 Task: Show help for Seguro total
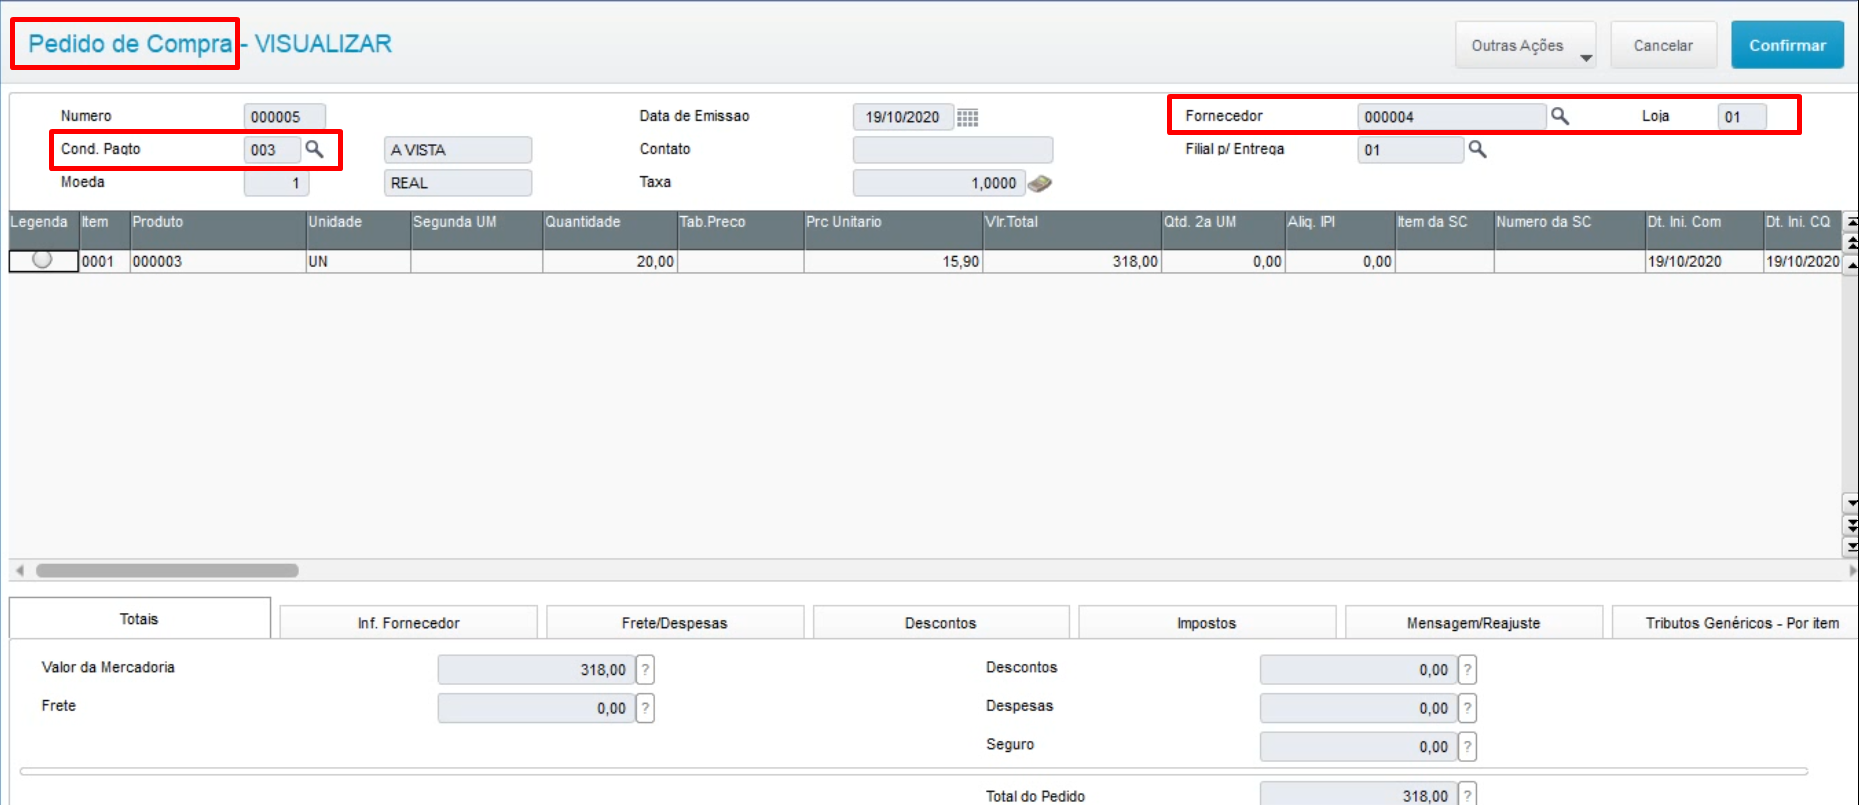(1468, 746)
